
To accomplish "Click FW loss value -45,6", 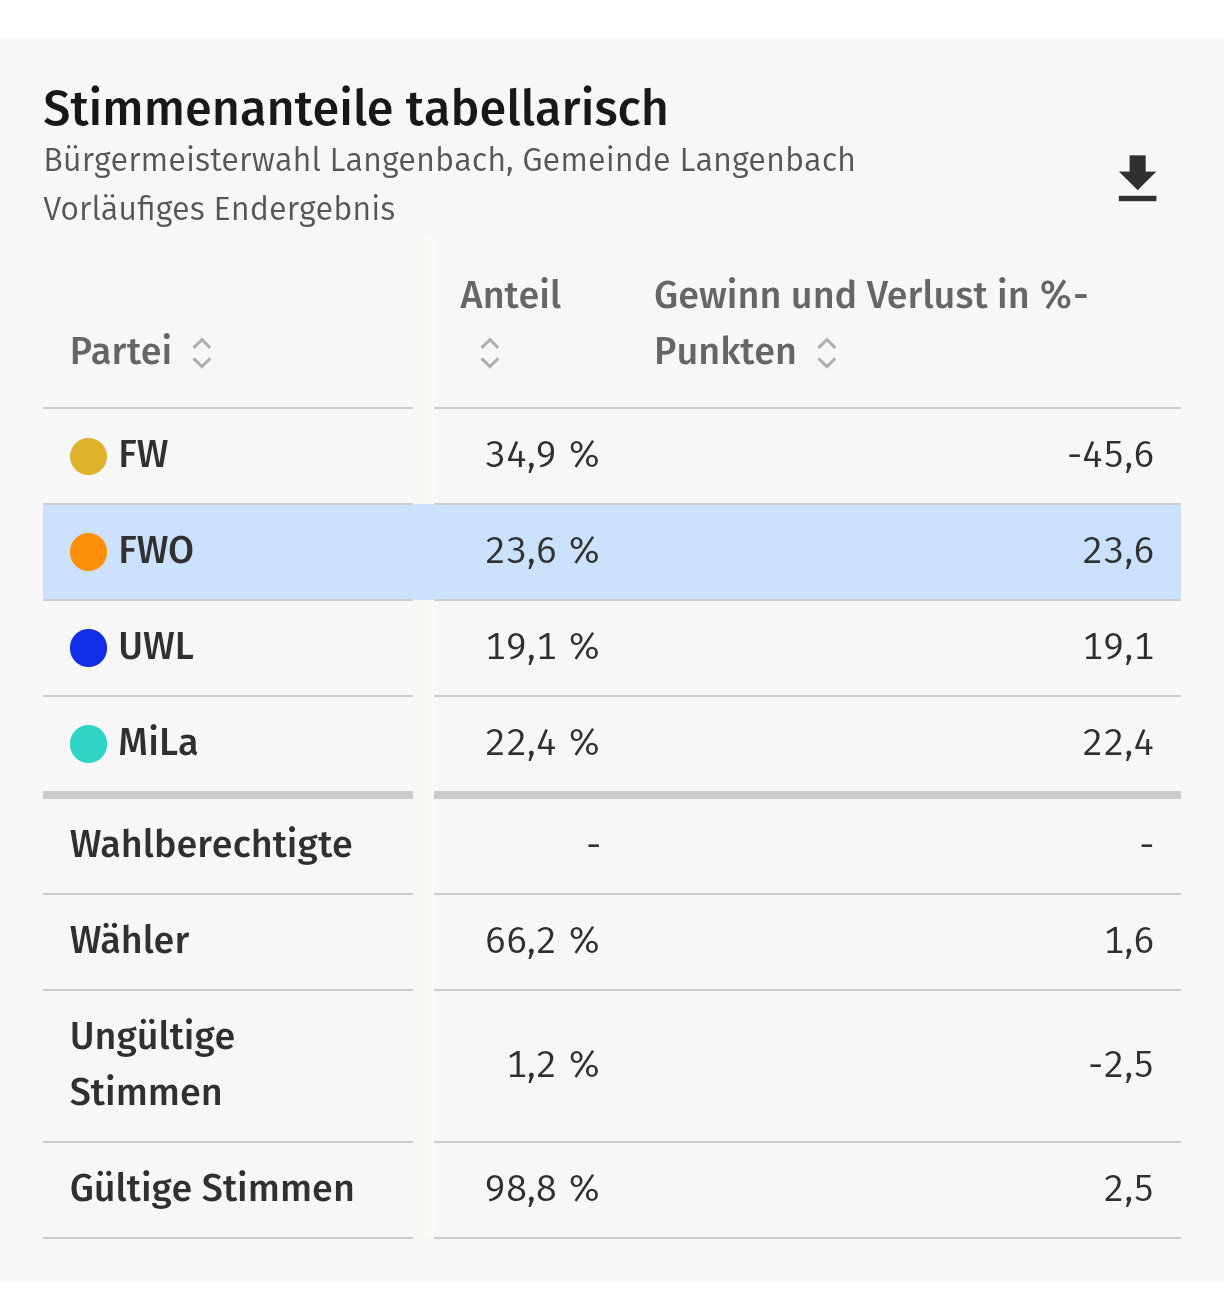I will pos(1110,456).
